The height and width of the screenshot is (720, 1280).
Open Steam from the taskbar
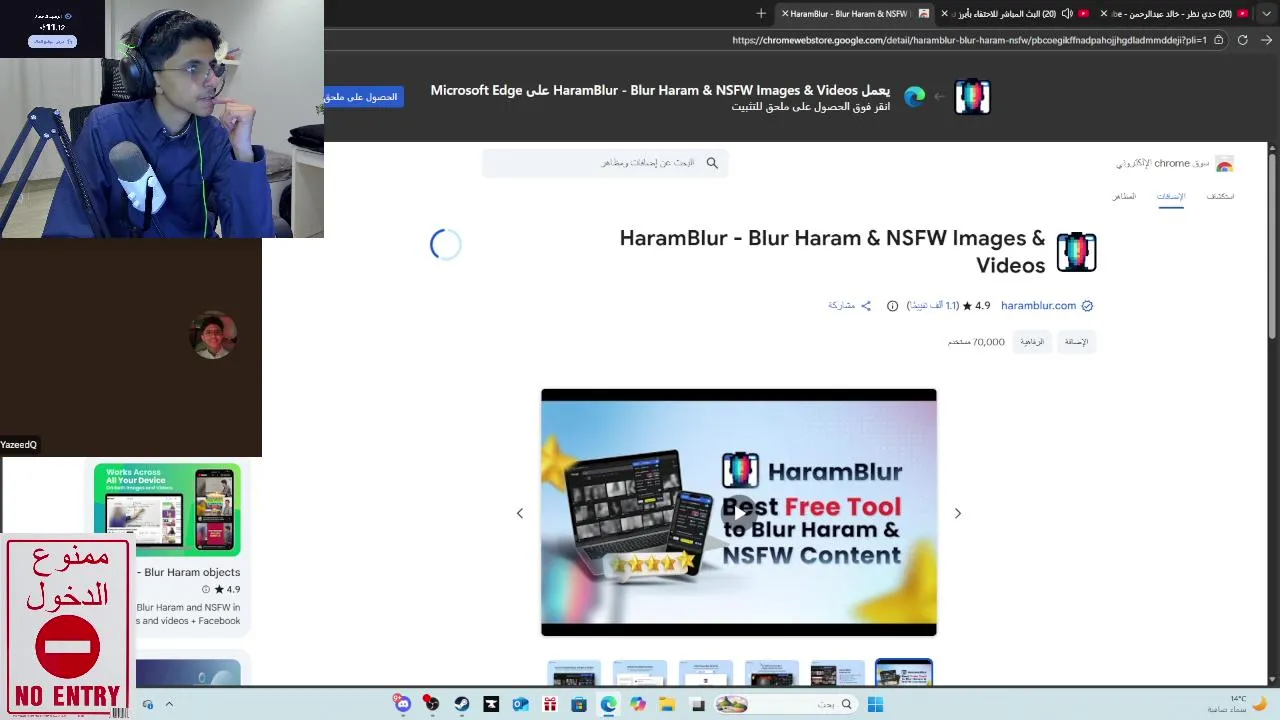(x=461, y=704)
